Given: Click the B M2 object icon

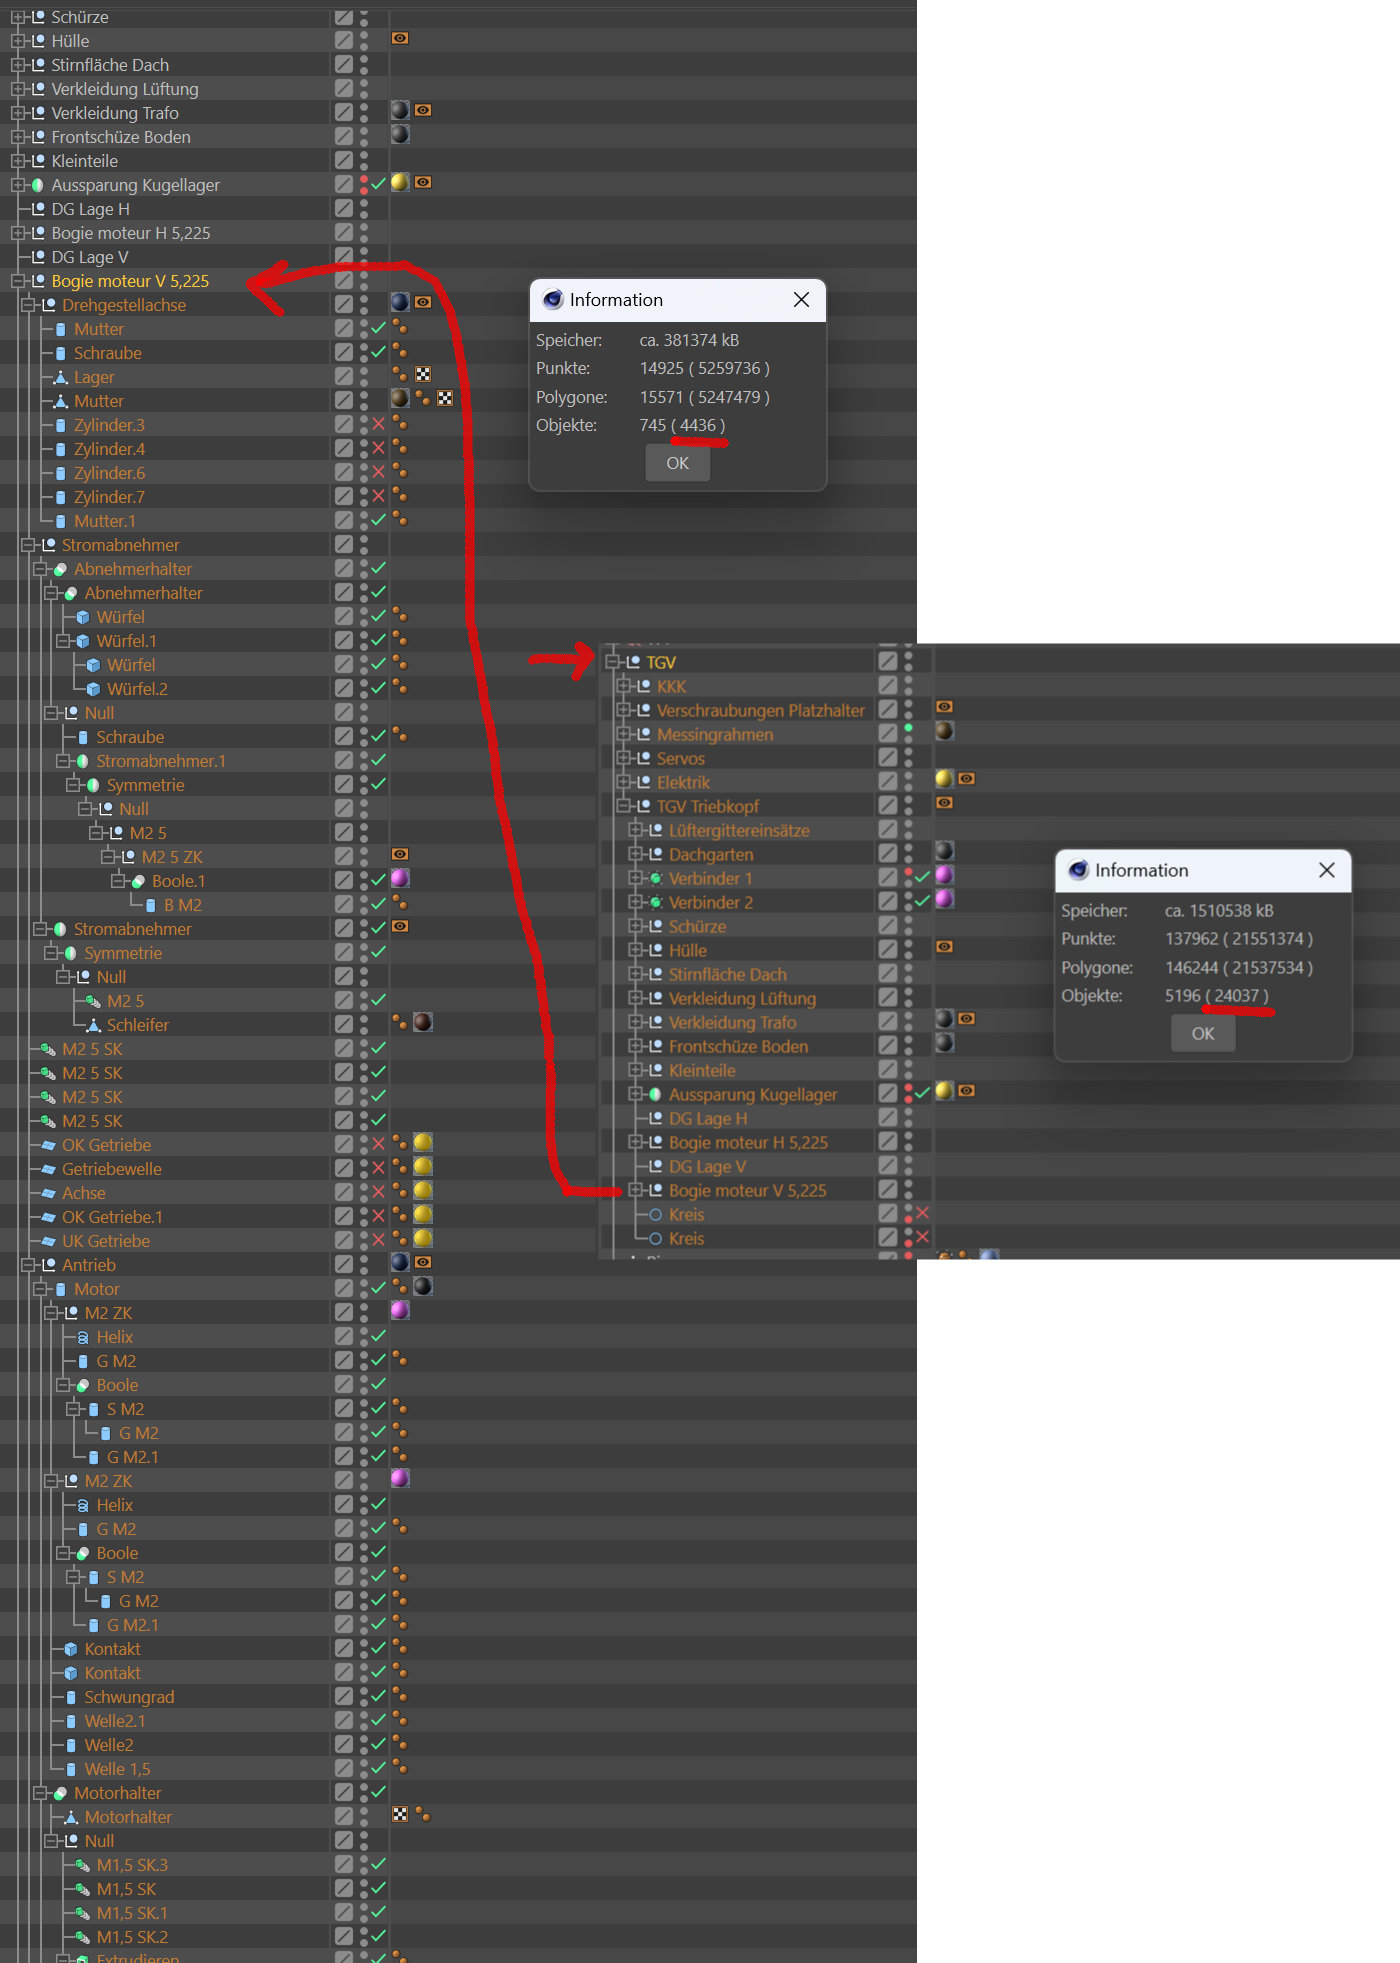Looking at the screenshot, I should click(x=151, y=905).
